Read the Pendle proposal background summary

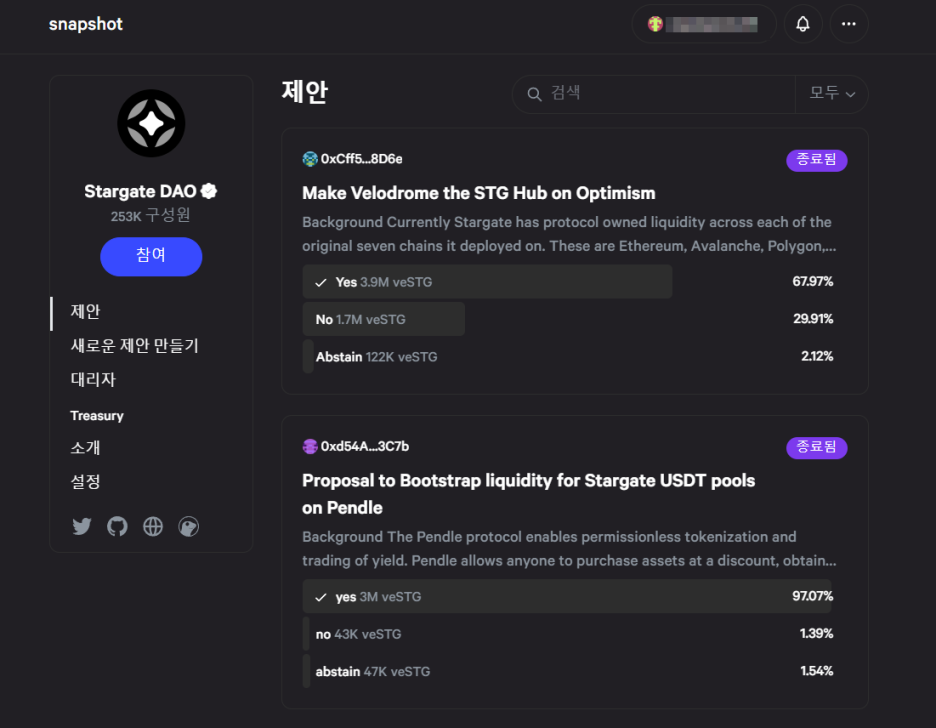(x=569, y=549)
